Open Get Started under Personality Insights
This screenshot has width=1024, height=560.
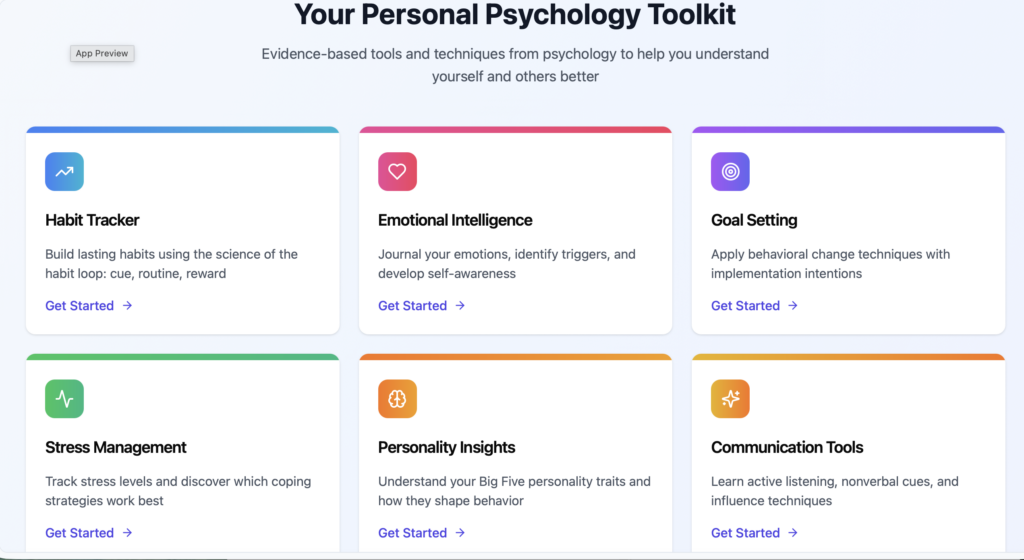pyautogui.click(x=413, y=533)
